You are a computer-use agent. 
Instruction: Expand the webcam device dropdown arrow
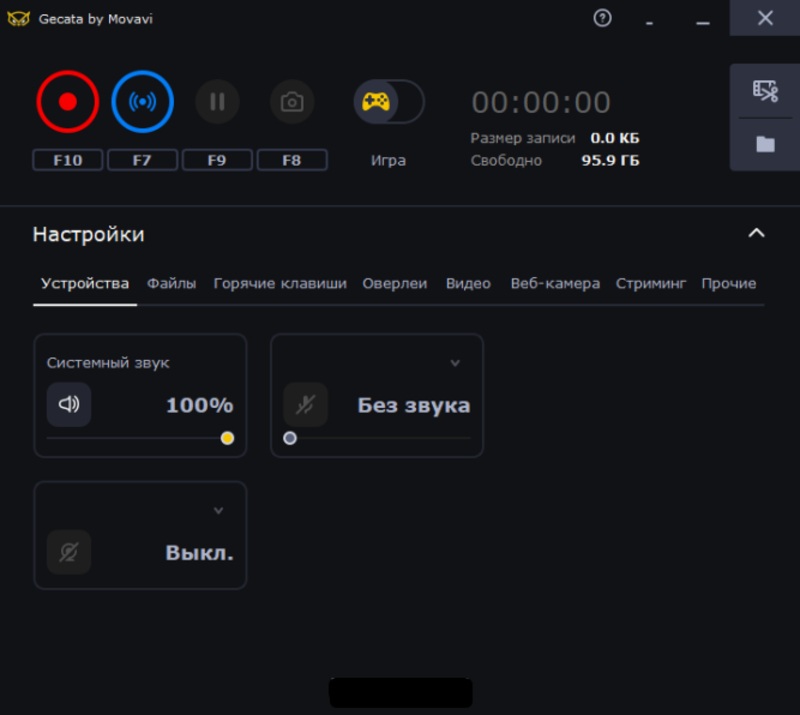(218, 511)
